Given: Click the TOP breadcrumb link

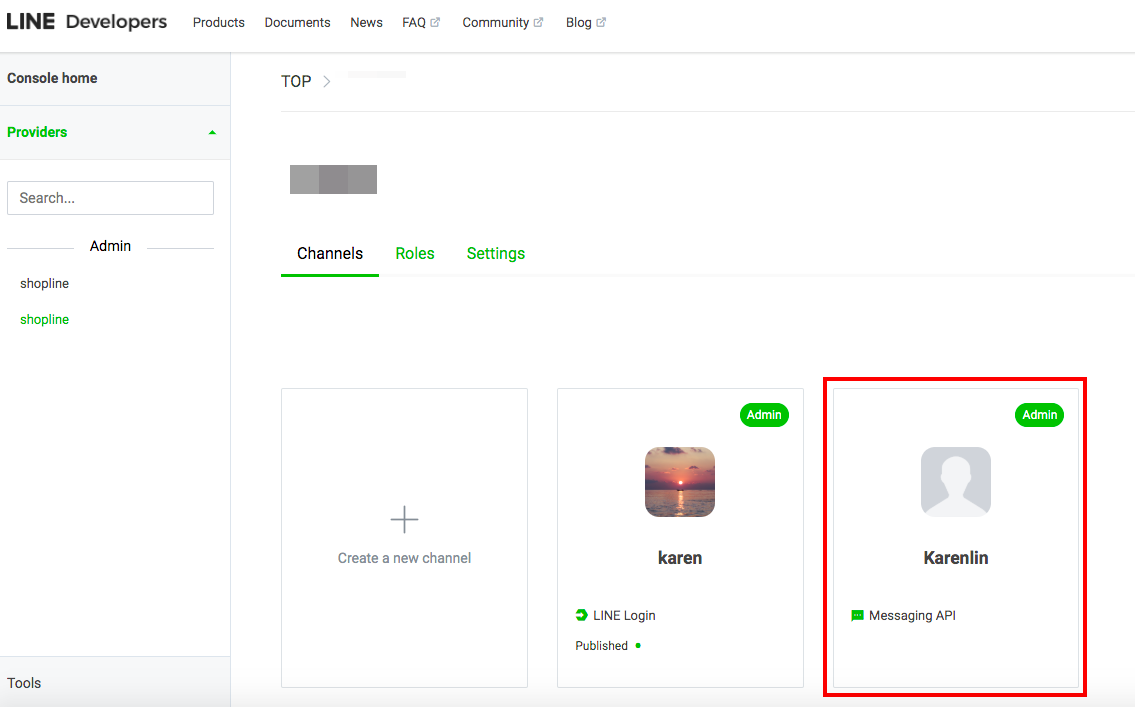Looking at the screenshot, I should click(296, 82).
